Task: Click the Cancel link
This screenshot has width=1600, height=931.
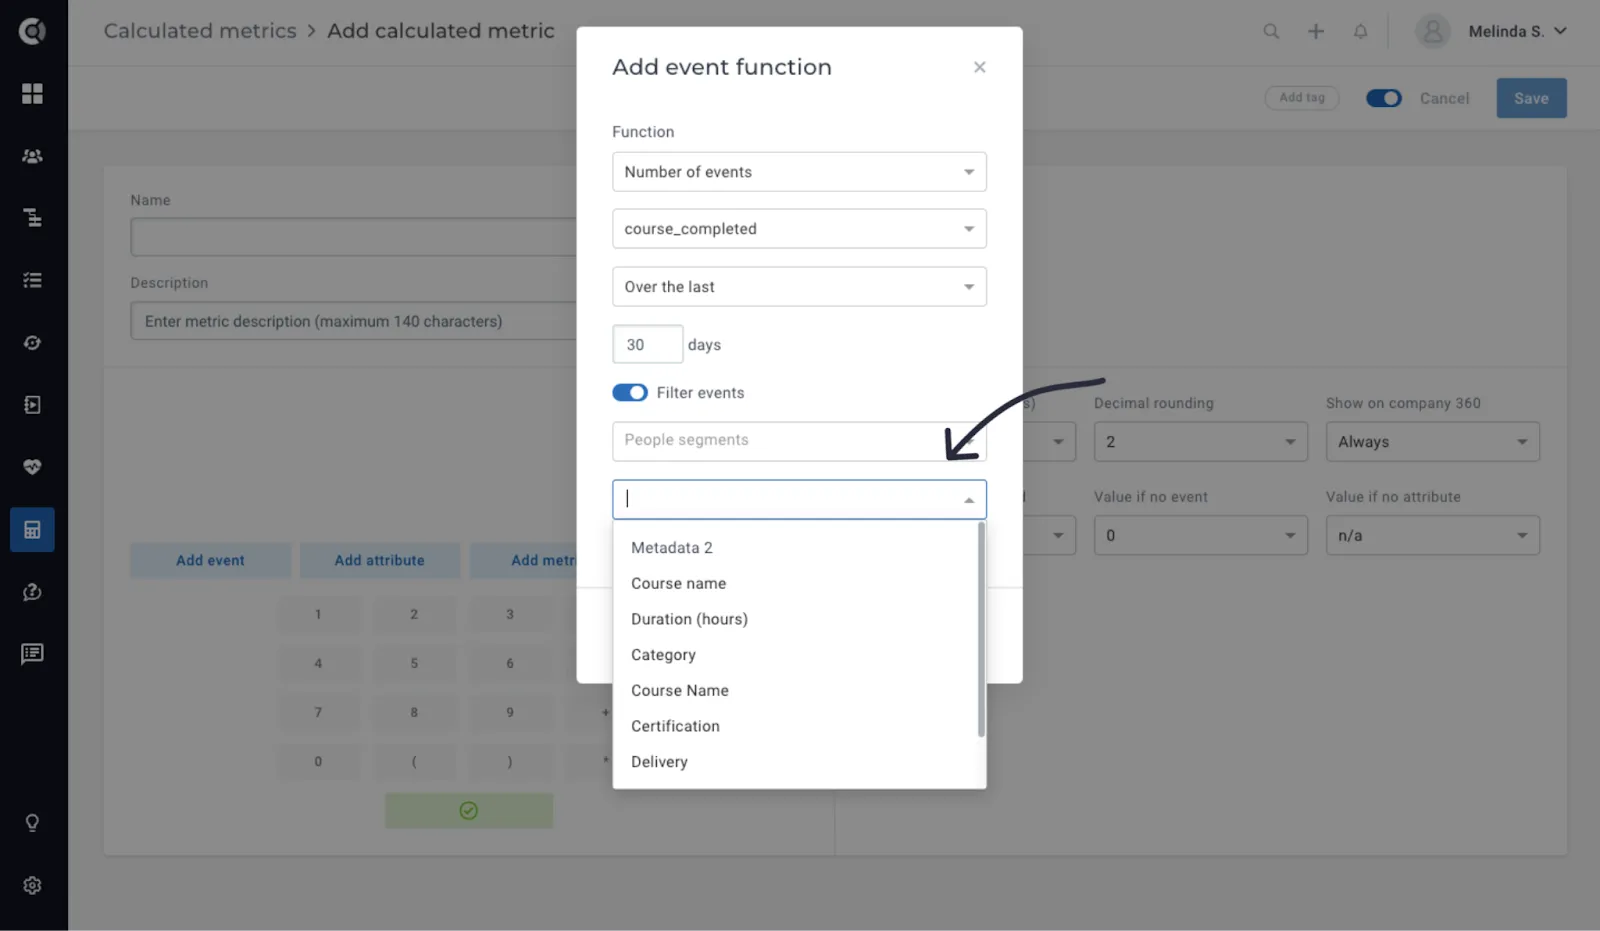Action: pyautogui.click(x=1444, y=98)
